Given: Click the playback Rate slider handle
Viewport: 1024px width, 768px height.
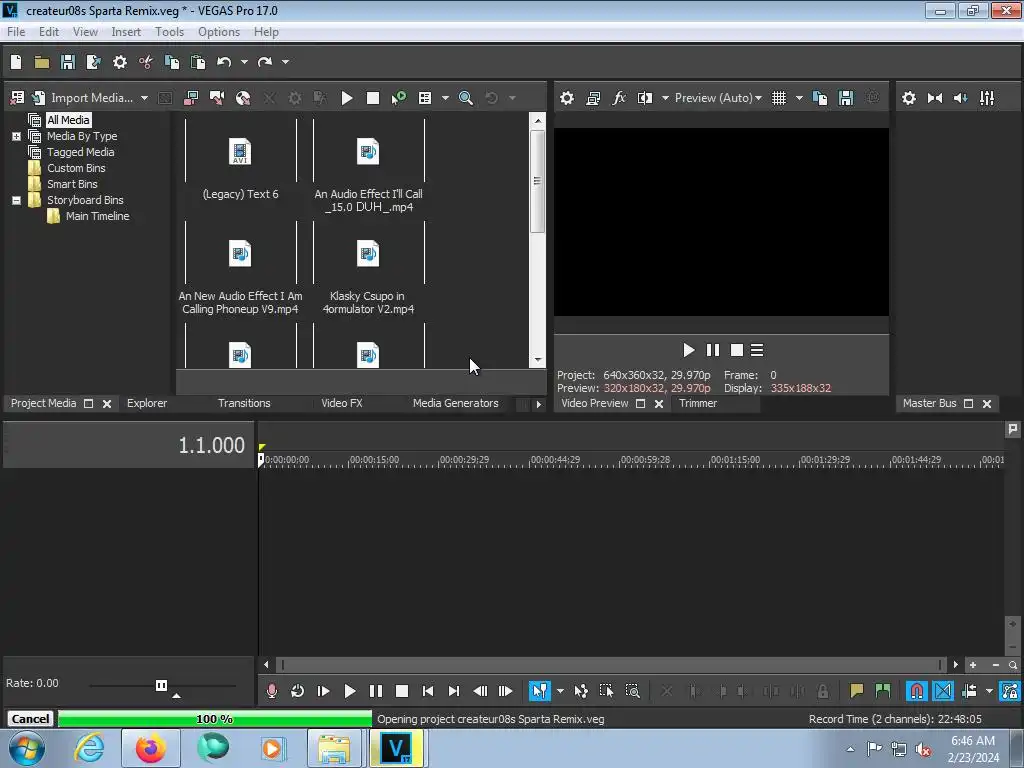Looking at the screenshot, I should 161,685.
